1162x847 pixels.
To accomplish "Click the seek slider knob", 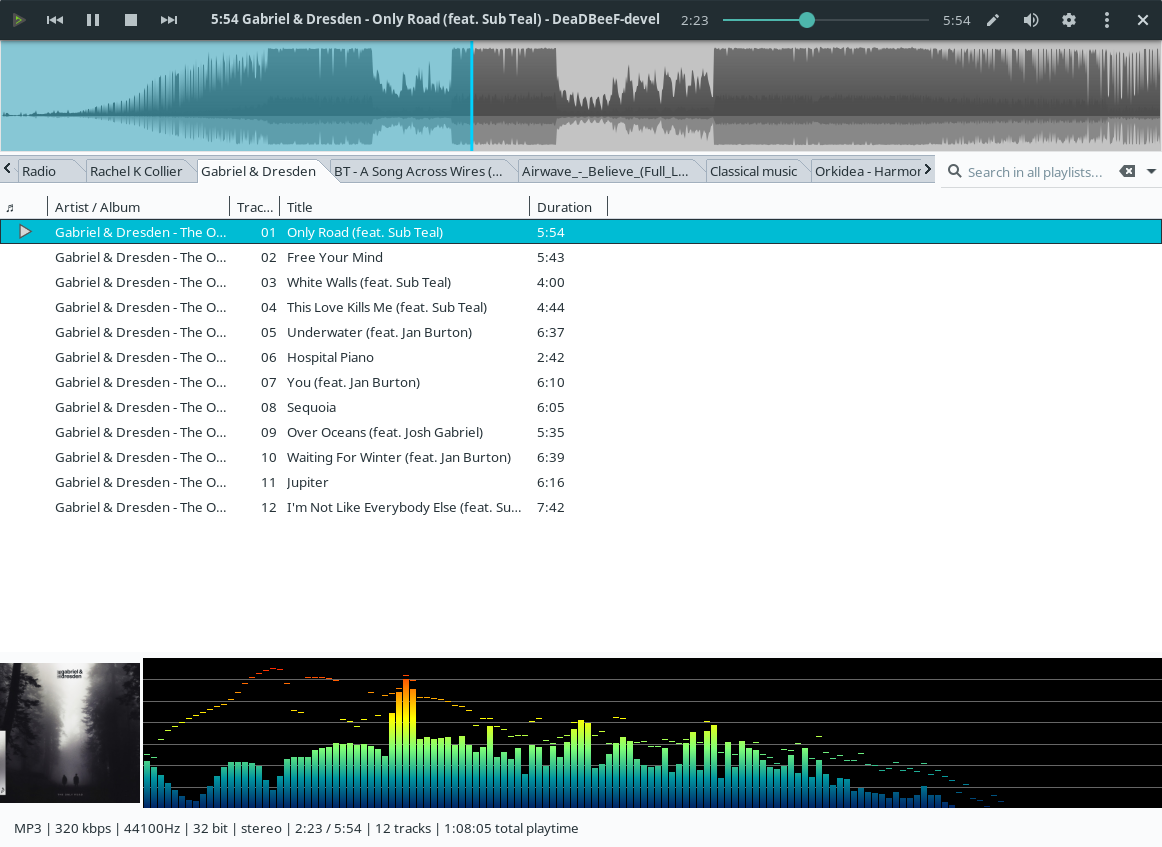I will 807,20.
